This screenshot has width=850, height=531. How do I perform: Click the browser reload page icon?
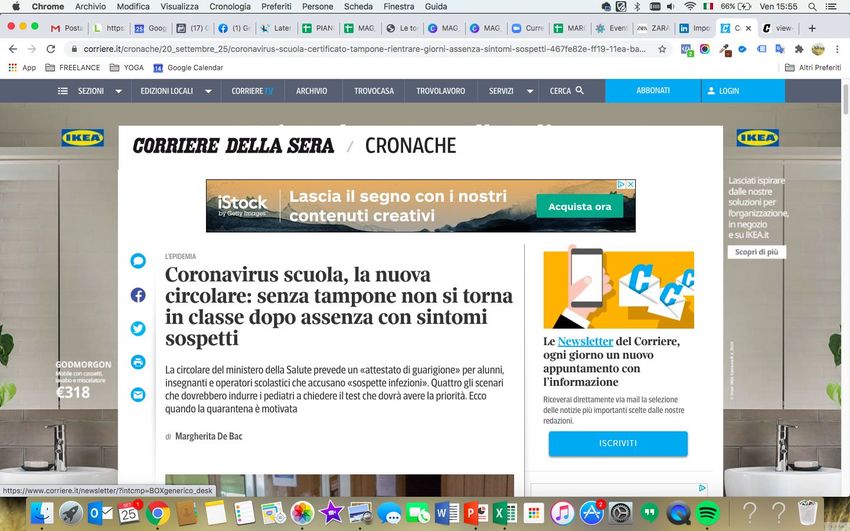pos(50,48)
